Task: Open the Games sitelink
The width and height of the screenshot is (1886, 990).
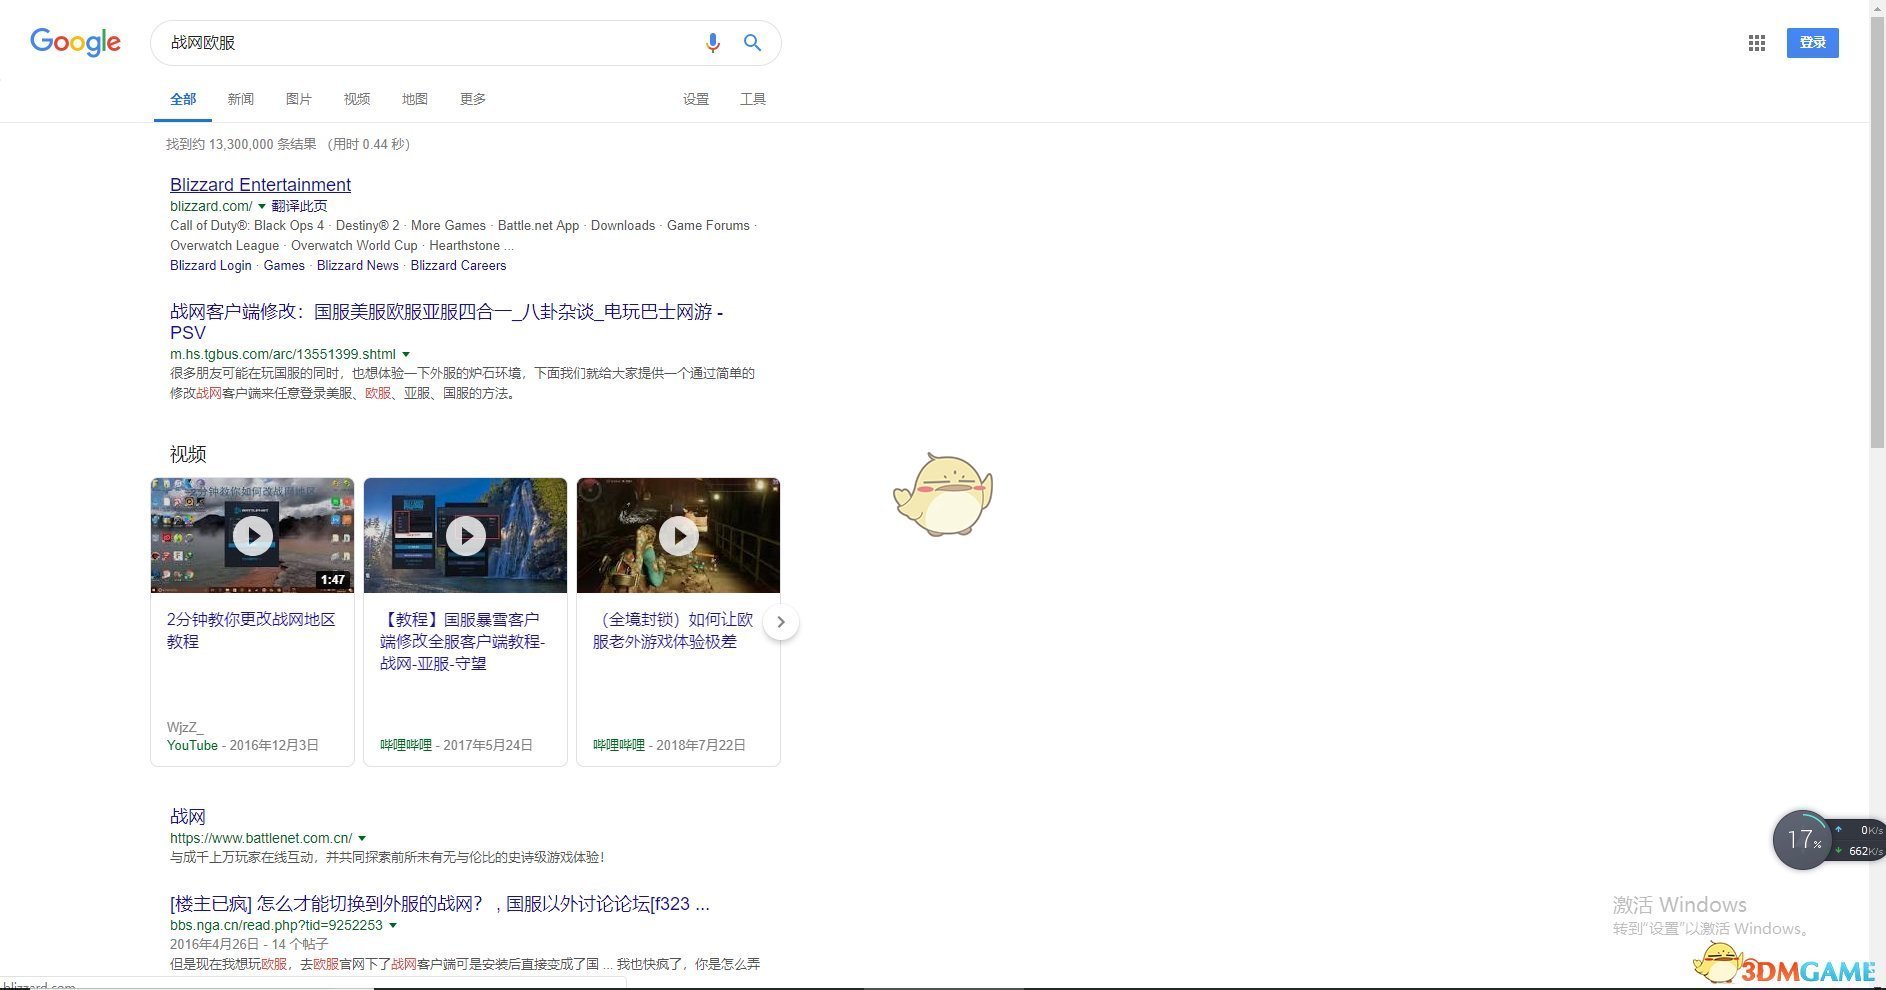Action: click(x=284, y=265)
